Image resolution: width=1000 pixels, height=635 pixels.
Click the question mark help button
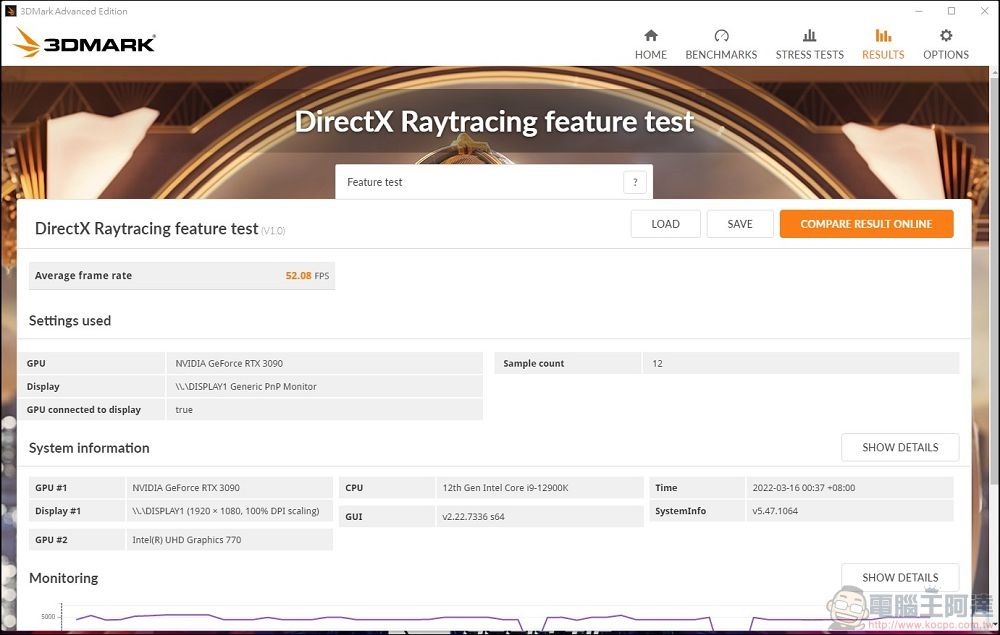coord(634,182)
